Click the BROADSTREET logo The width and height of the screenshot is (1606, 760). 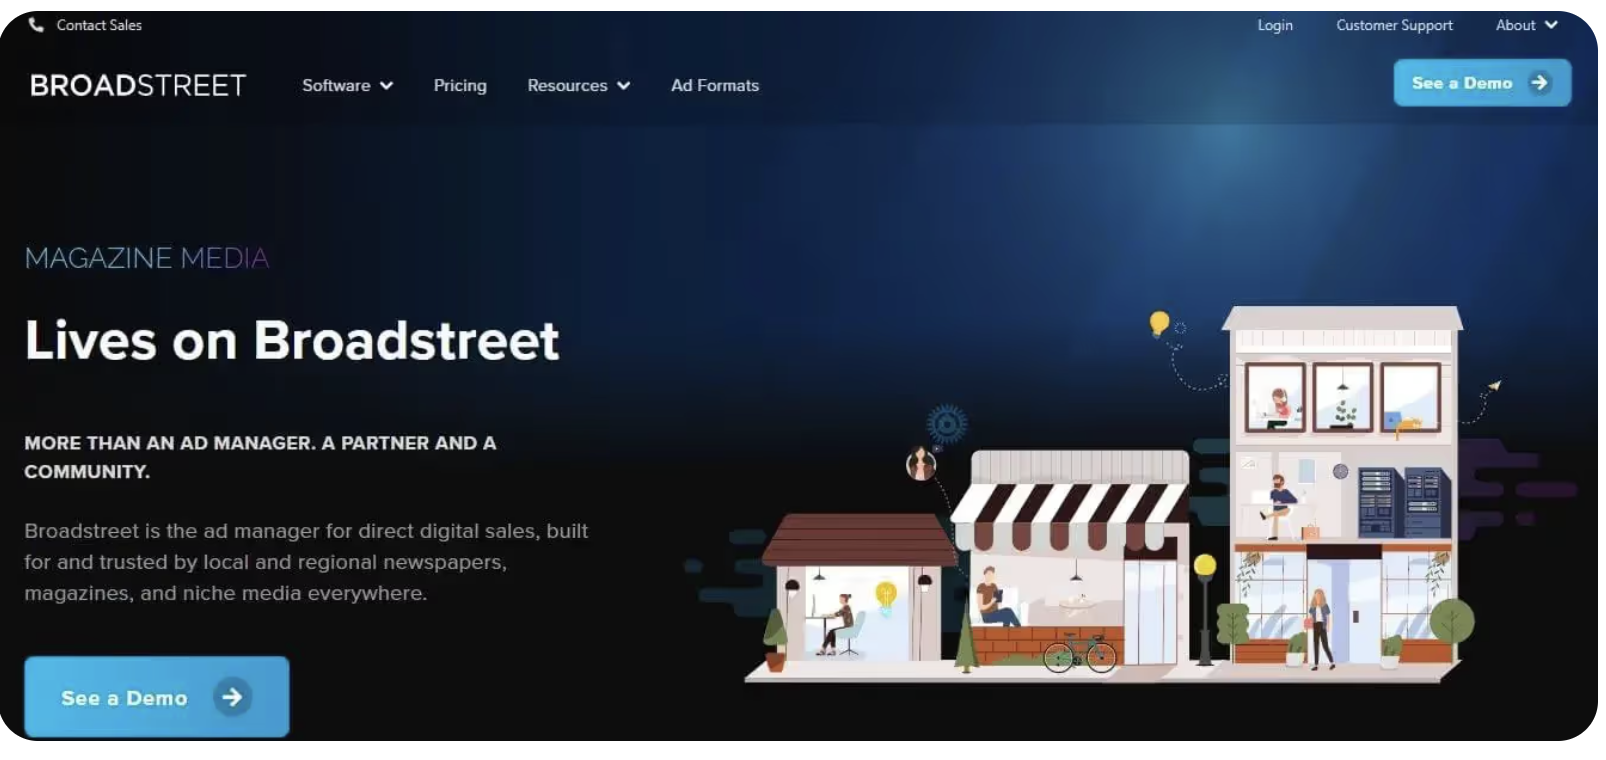click(138, 86)
